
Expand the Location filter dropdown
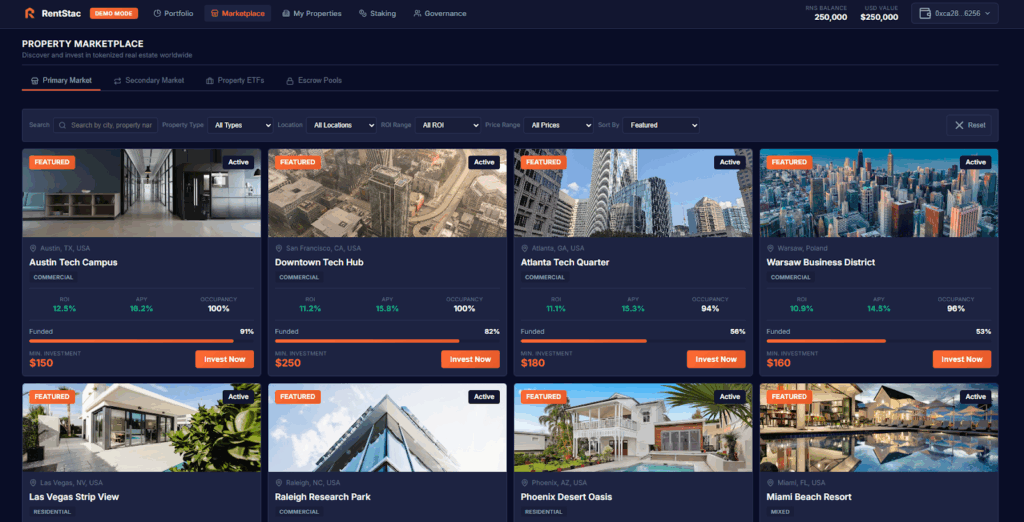point(343,125)
